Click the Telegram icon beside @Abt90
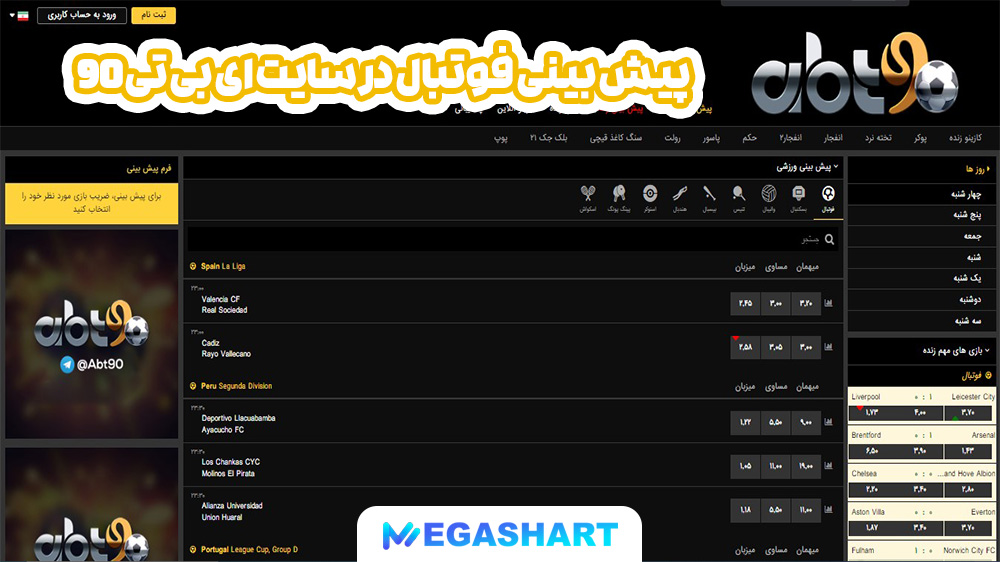Screen dimensions: 1000x562 (x=67, y=364)
